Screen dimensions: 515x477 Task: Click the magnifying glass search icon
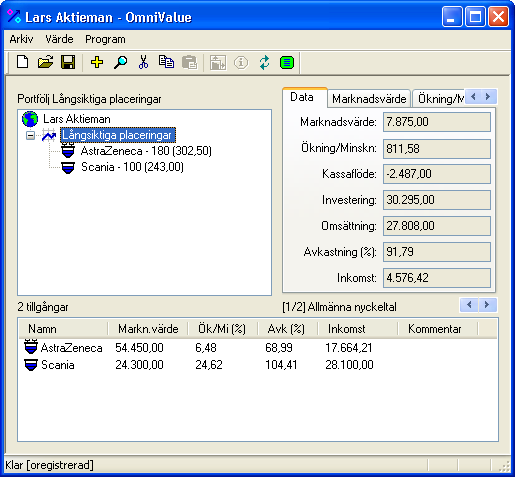(x=120, y=62)
